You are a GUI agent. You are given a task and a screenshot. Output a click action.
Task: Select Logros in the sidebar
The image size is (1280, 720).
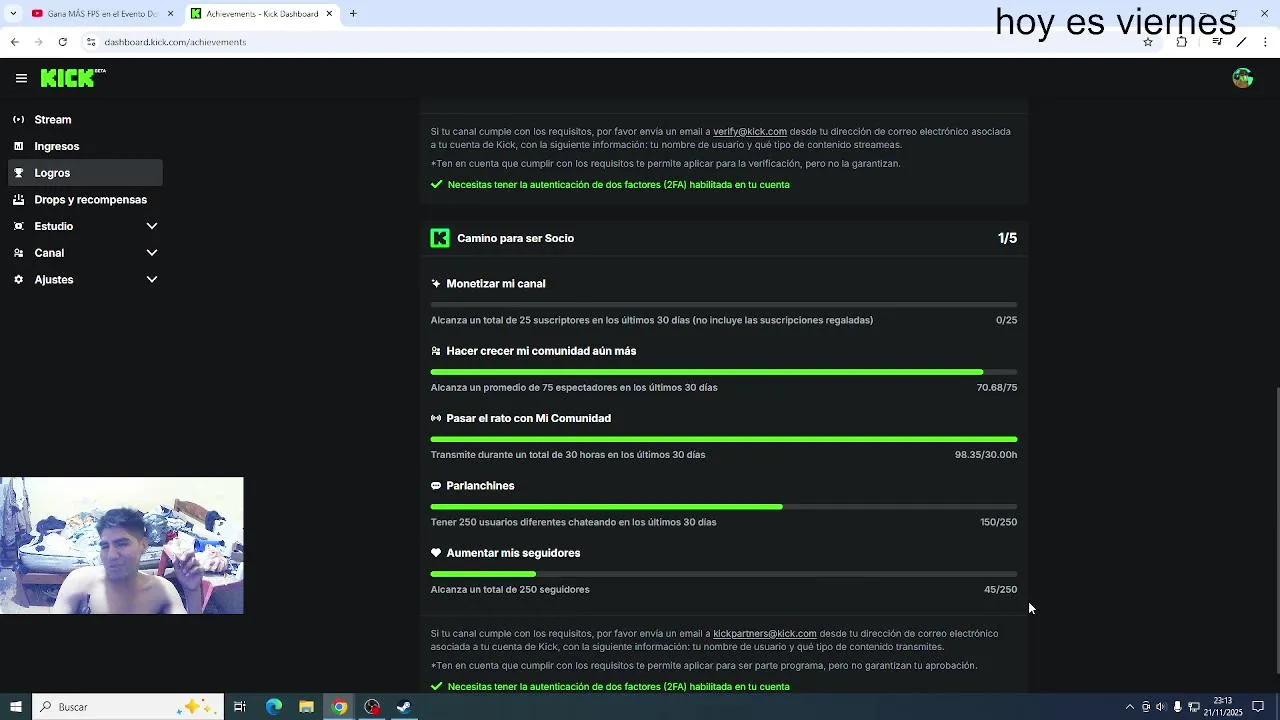coord(85,173)
